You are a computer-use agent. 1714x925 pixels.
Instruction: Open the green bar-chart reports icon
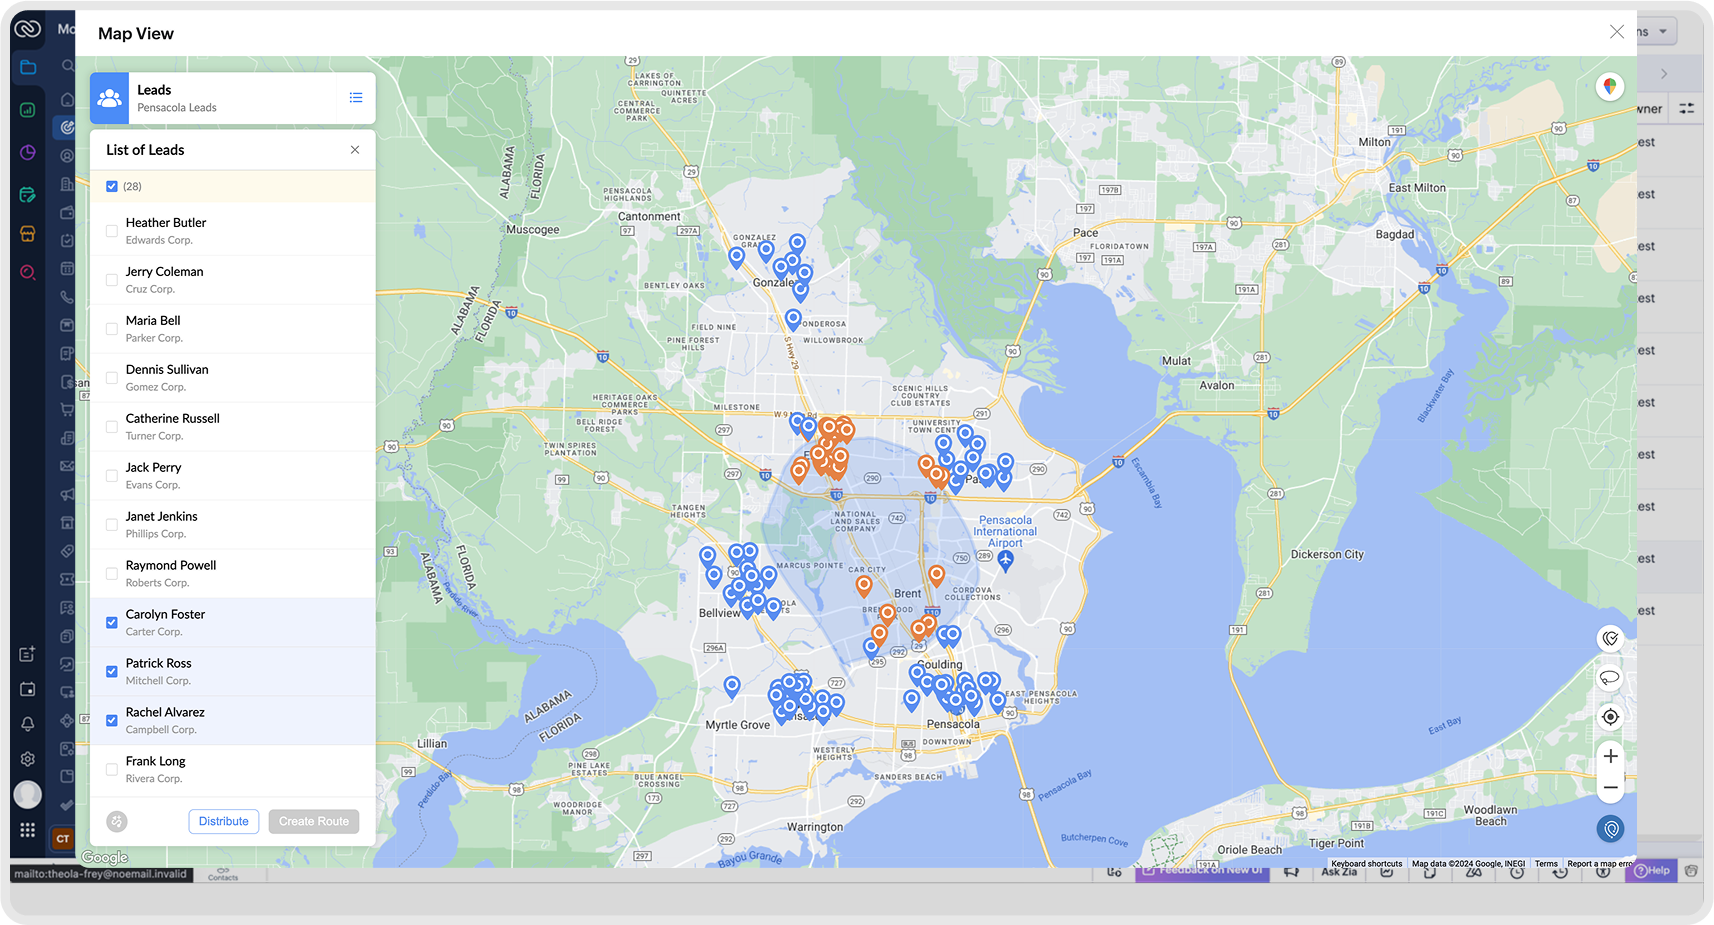tap(28, 110)
